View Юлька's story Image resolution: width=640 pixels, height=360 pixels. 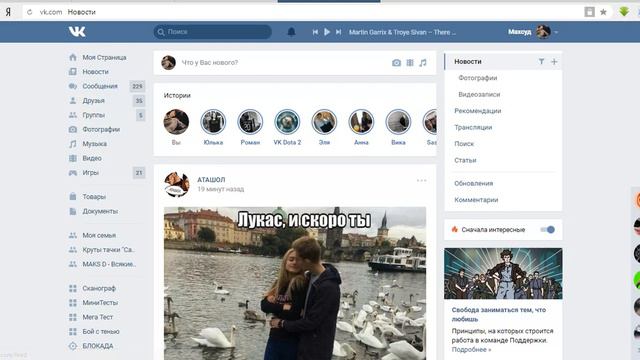(213, 122)
